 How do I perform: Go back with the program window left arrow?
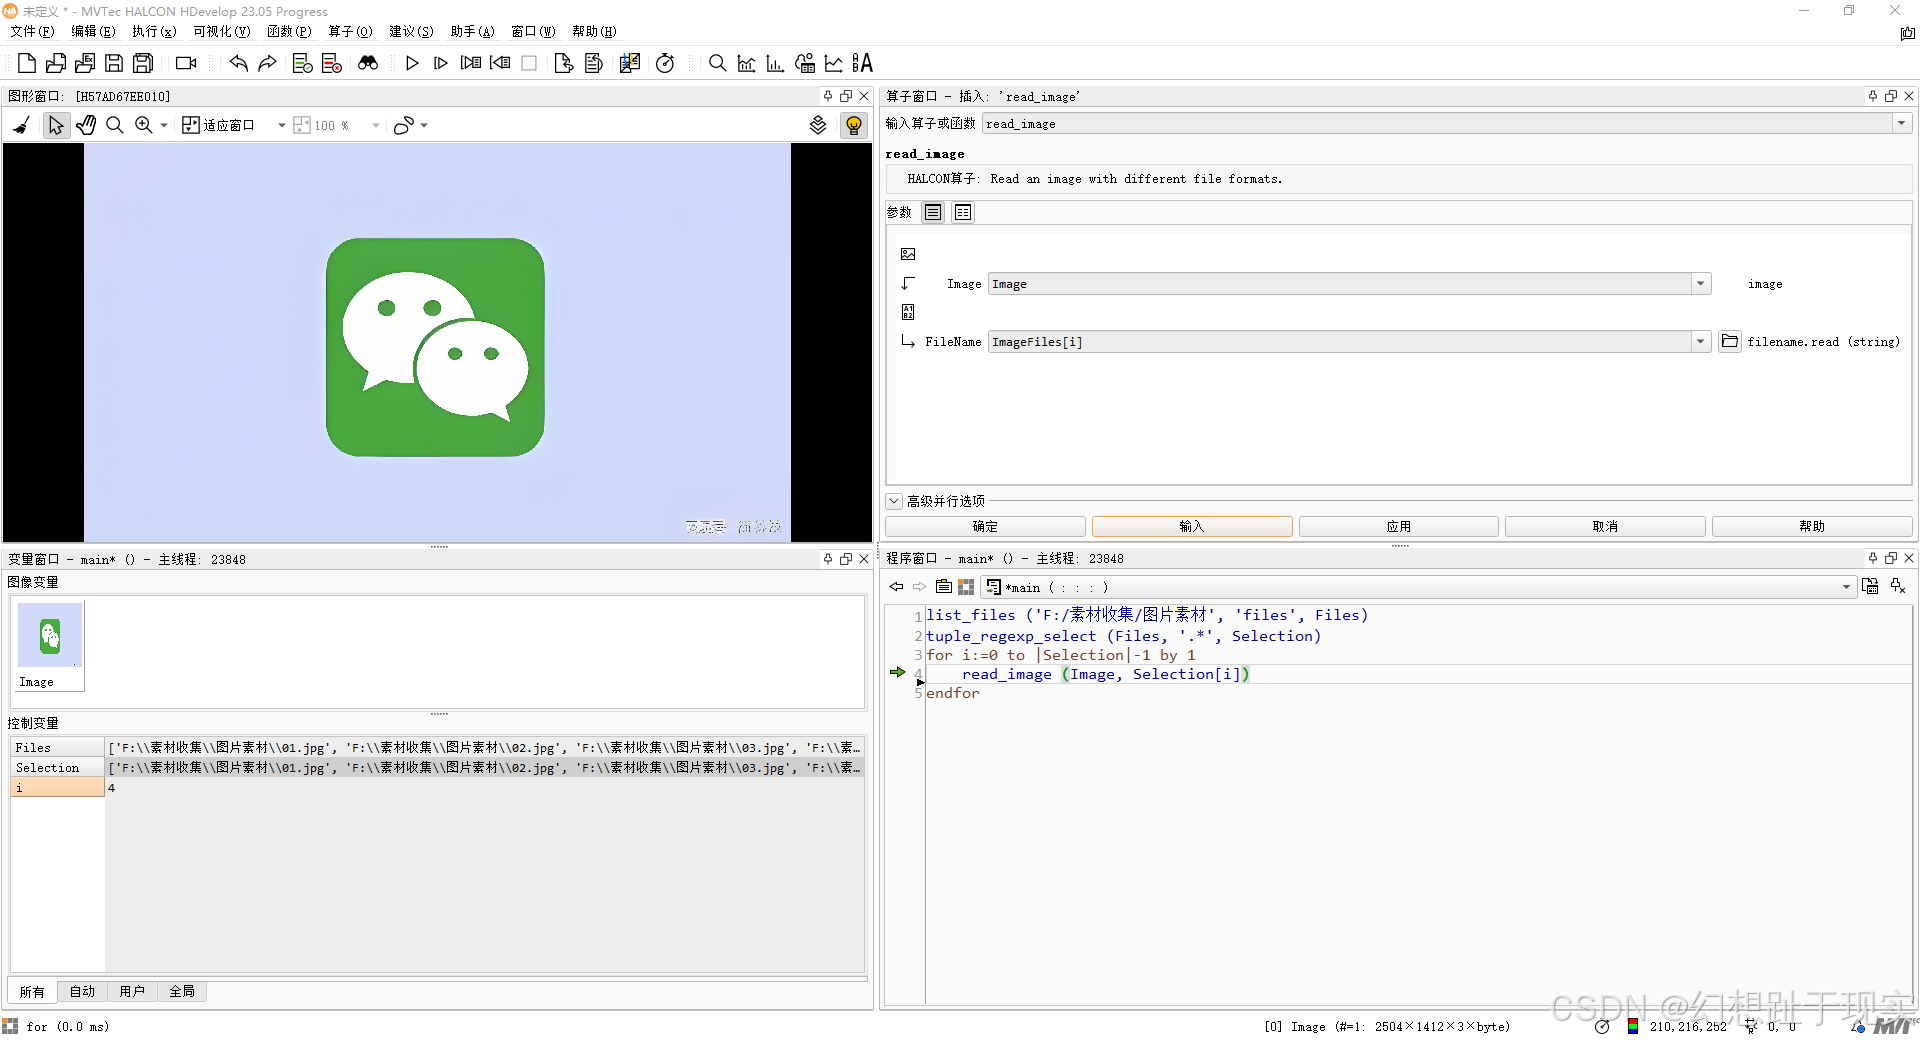pyautogui.click(x=896, y=587)
